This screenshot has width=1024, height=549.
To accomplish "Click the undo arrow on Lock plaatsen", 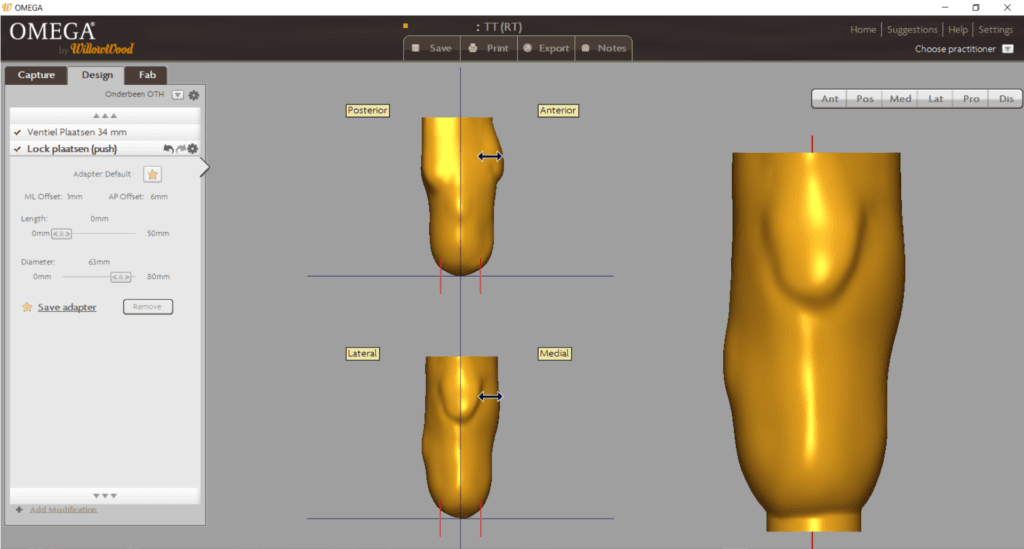I will [168, 149].
